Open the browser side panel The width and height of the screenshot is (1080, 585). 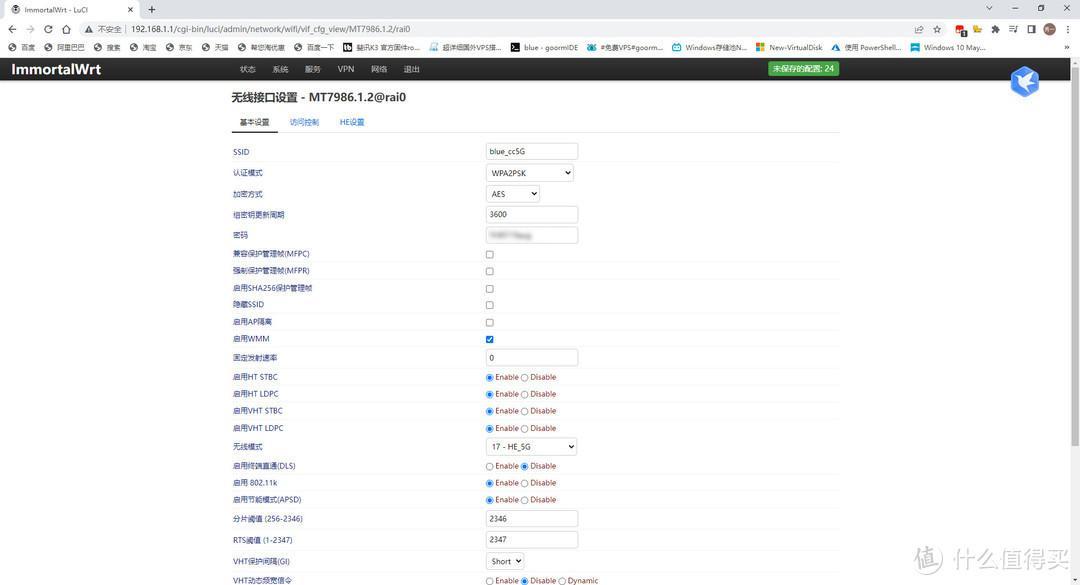pyautogui.click(x=1031, y=29)
